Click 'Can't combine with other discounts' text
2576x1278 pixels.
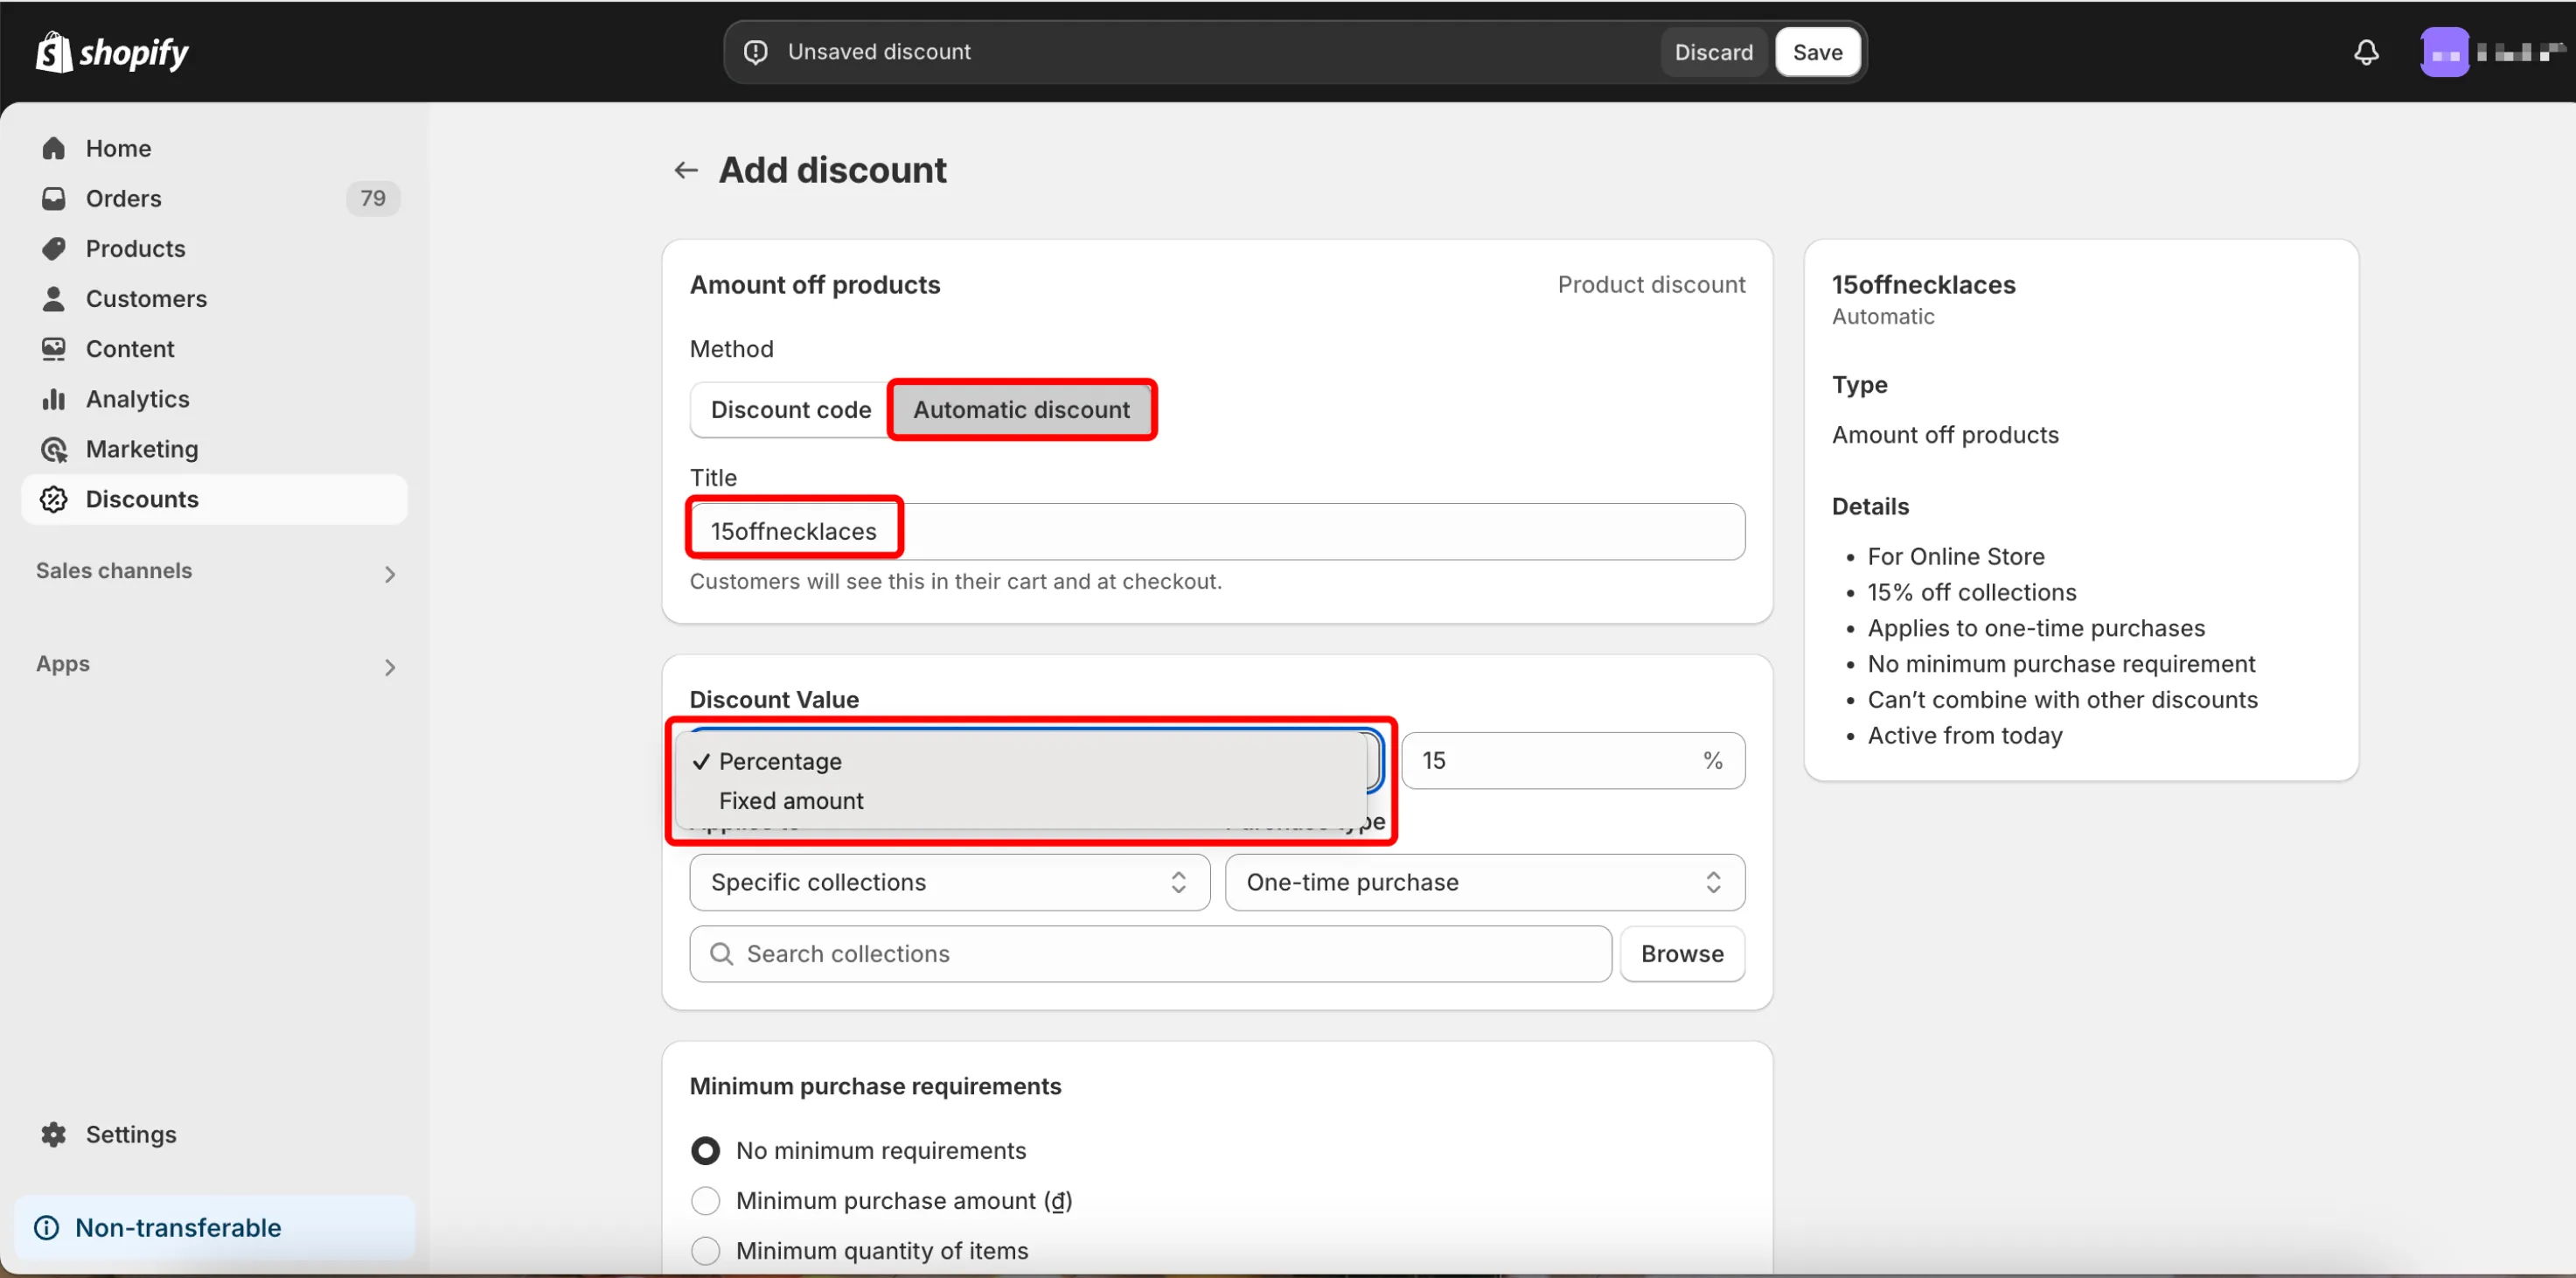(x=2062, y=699)
